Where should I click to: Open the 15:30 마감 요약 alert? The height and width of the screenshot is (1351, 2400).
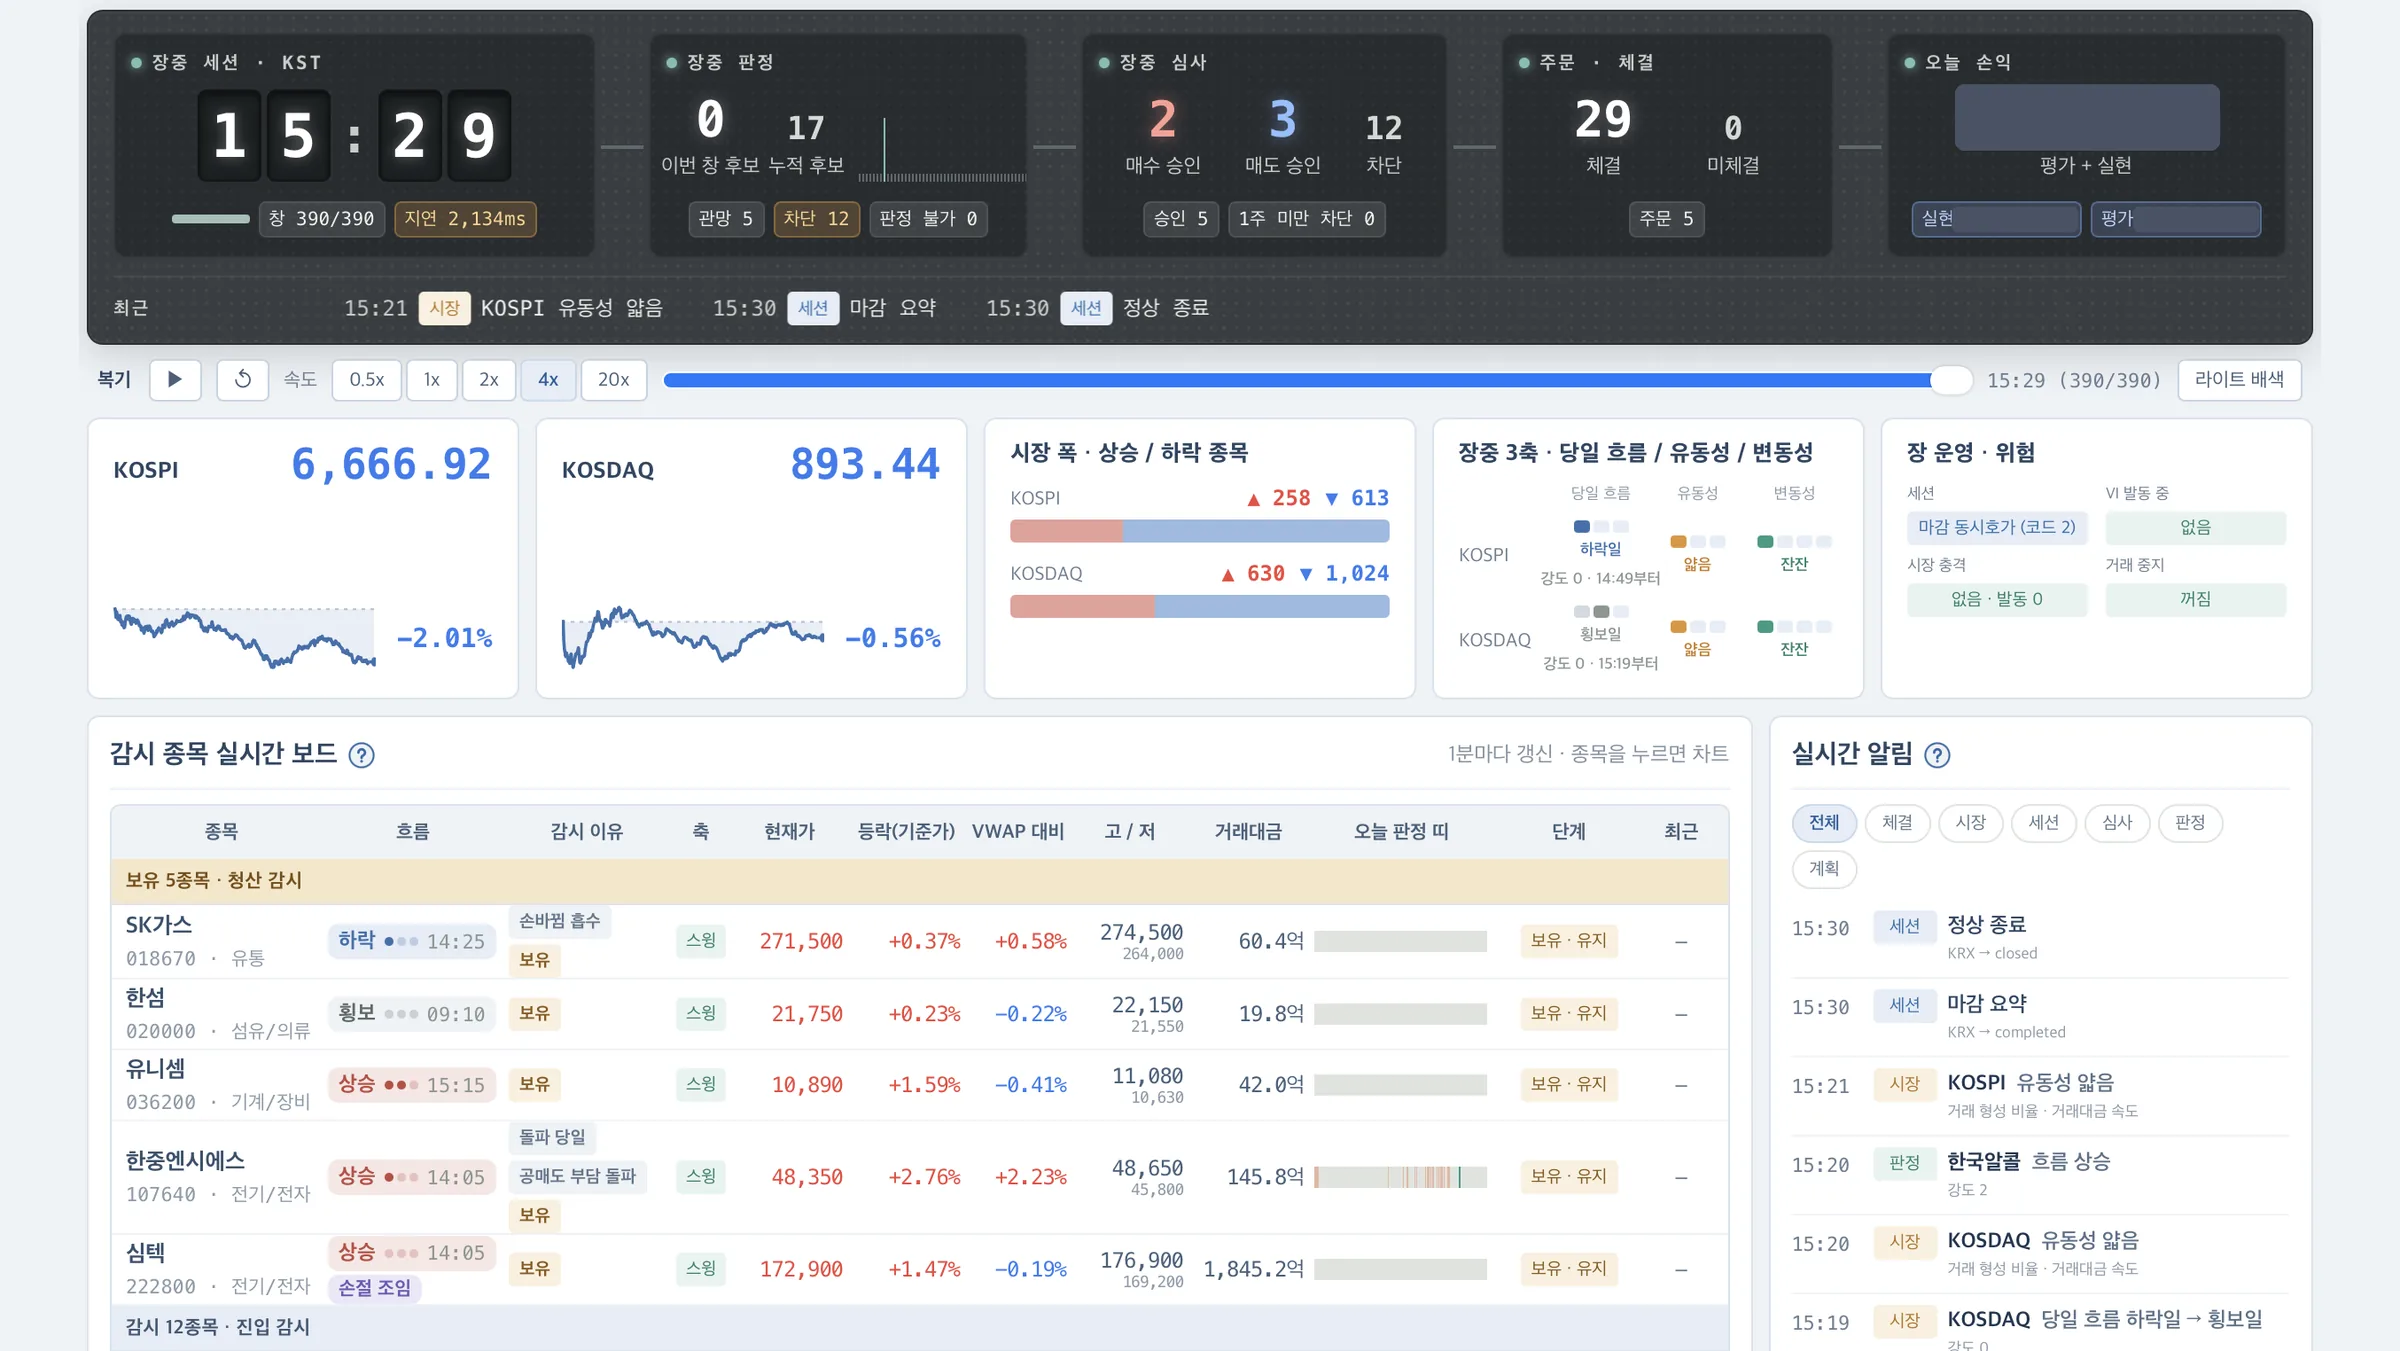tap(2040, 1017)
